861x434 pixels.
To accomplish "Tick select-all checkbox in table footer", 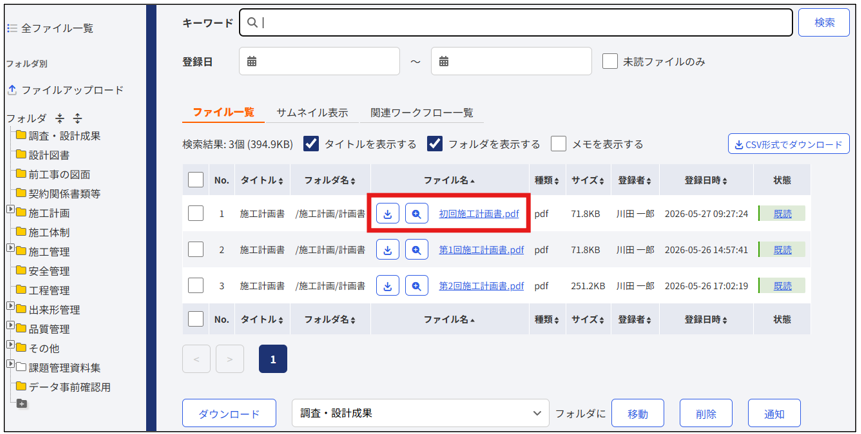I will pyautogui.click(x=195, y=319).
